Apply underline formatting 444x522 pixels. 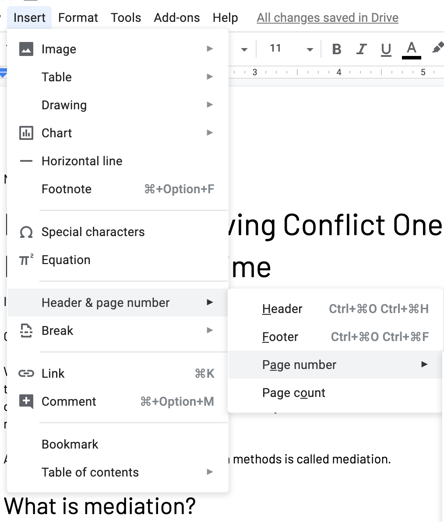(386, 50)
